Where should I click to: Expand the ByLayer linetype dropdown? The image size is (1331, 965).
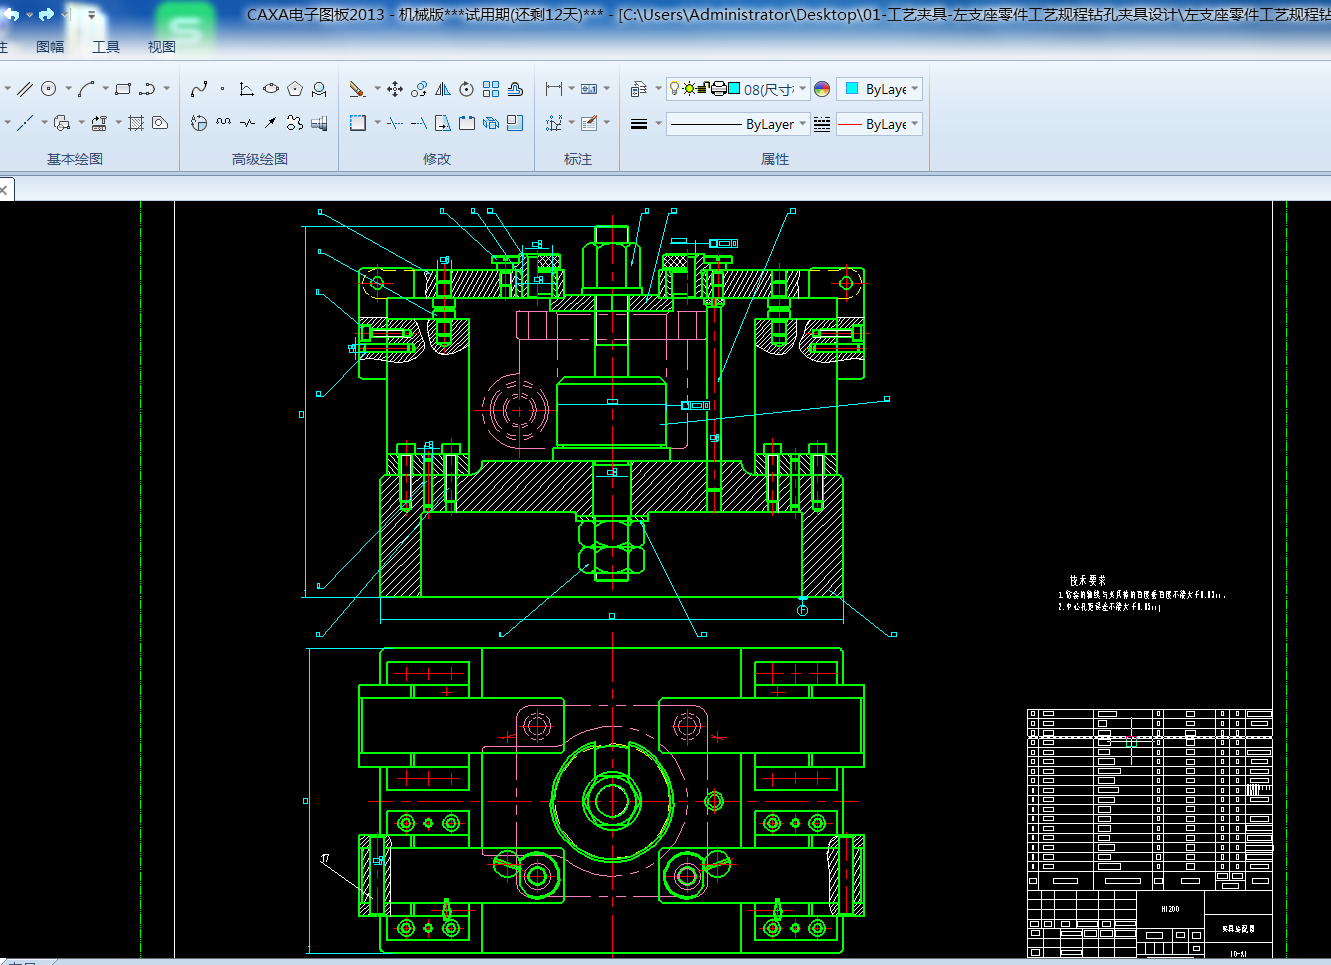click(x=803, y=124)
